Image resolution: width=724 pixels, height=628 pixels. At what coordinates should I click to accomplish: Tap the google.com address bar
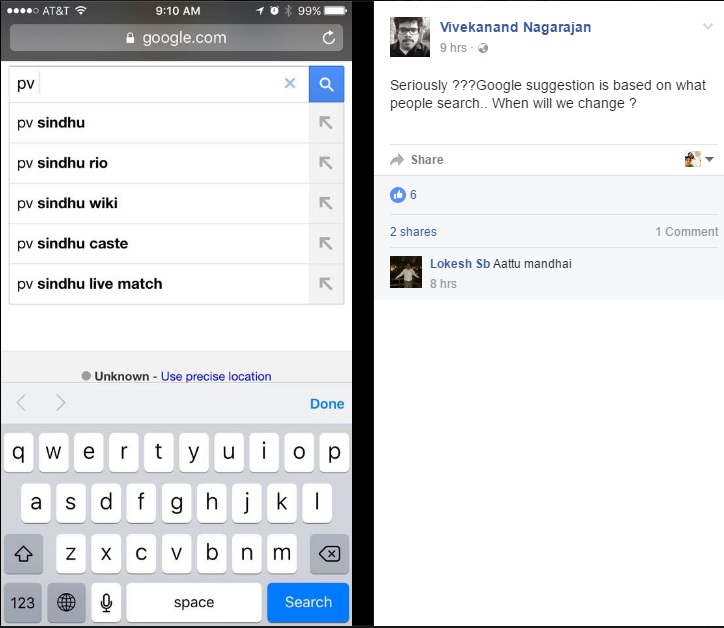click(176, 37)
